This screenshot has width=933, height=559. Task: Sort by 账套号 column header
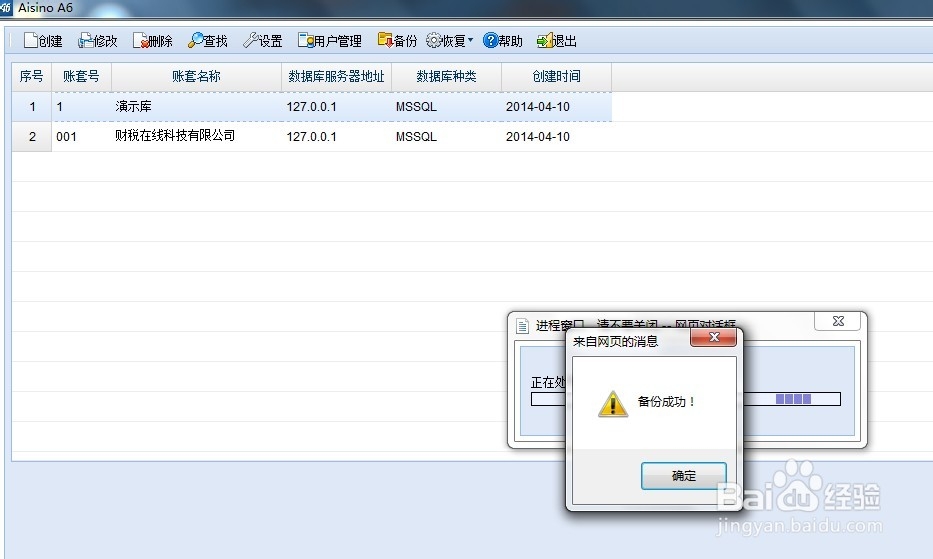(82, 76)
